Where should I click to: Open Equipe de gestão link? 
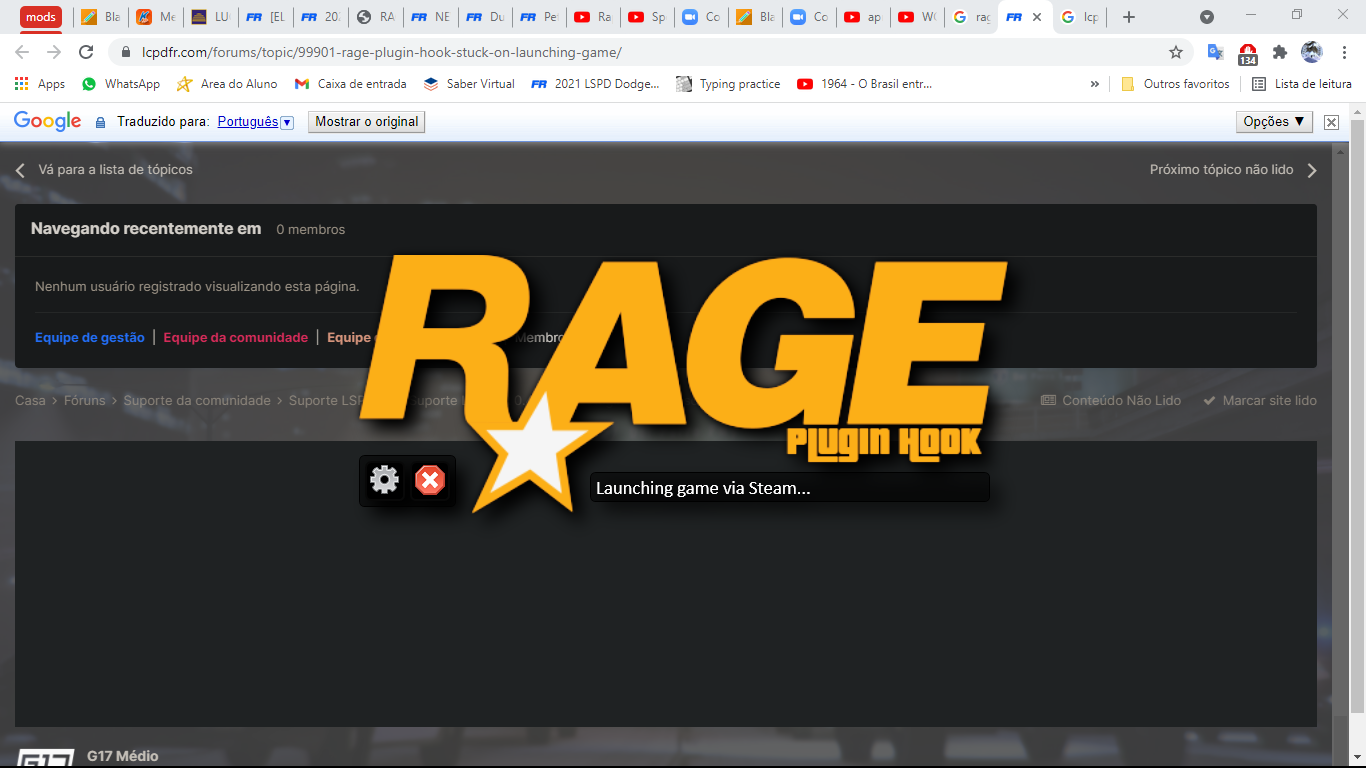[x=90, y=338]
